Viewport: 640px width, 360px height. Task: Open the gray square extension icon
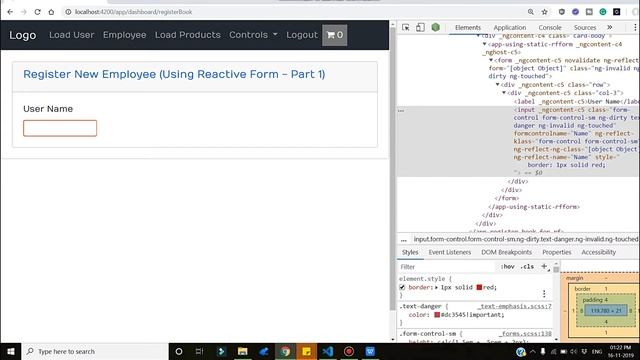(589, 12)
